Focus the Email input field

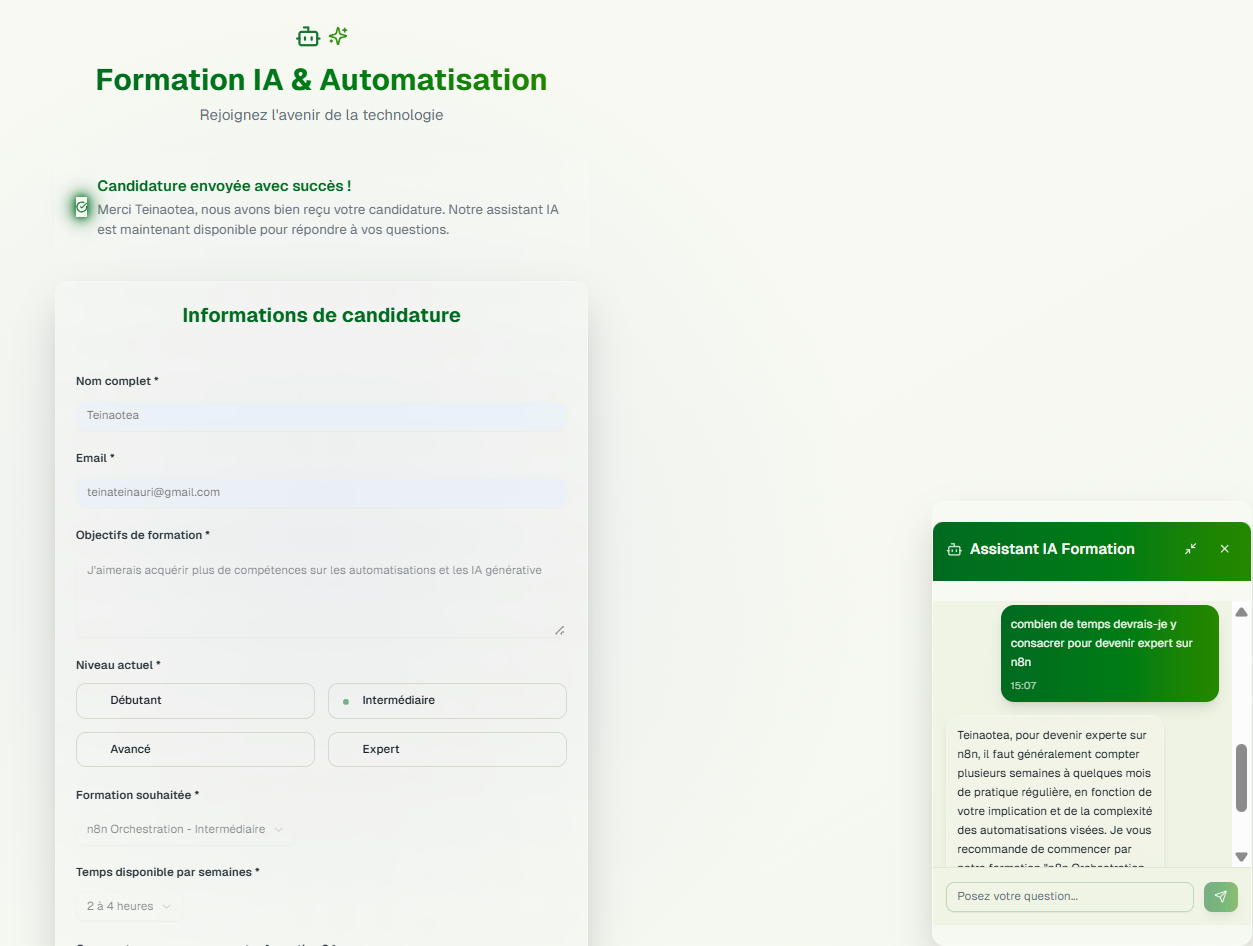(320, 492)
